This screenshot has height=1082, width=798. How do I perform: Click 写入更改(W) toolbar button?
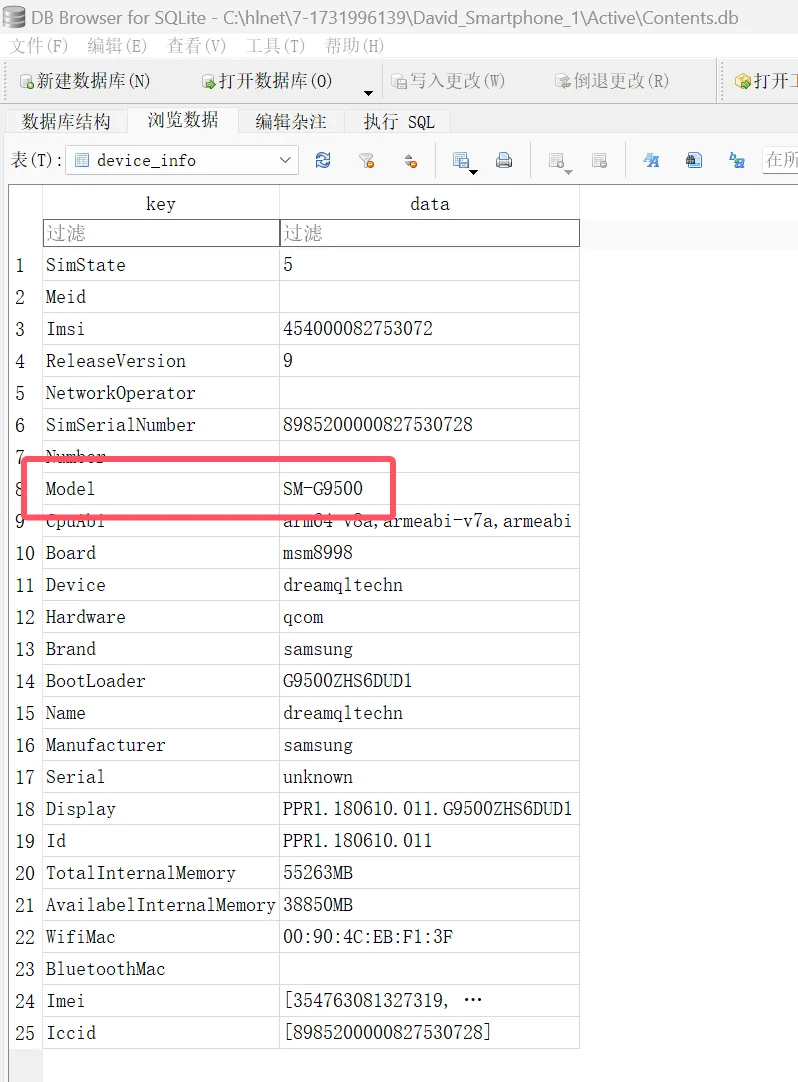(x=448, y=81)
